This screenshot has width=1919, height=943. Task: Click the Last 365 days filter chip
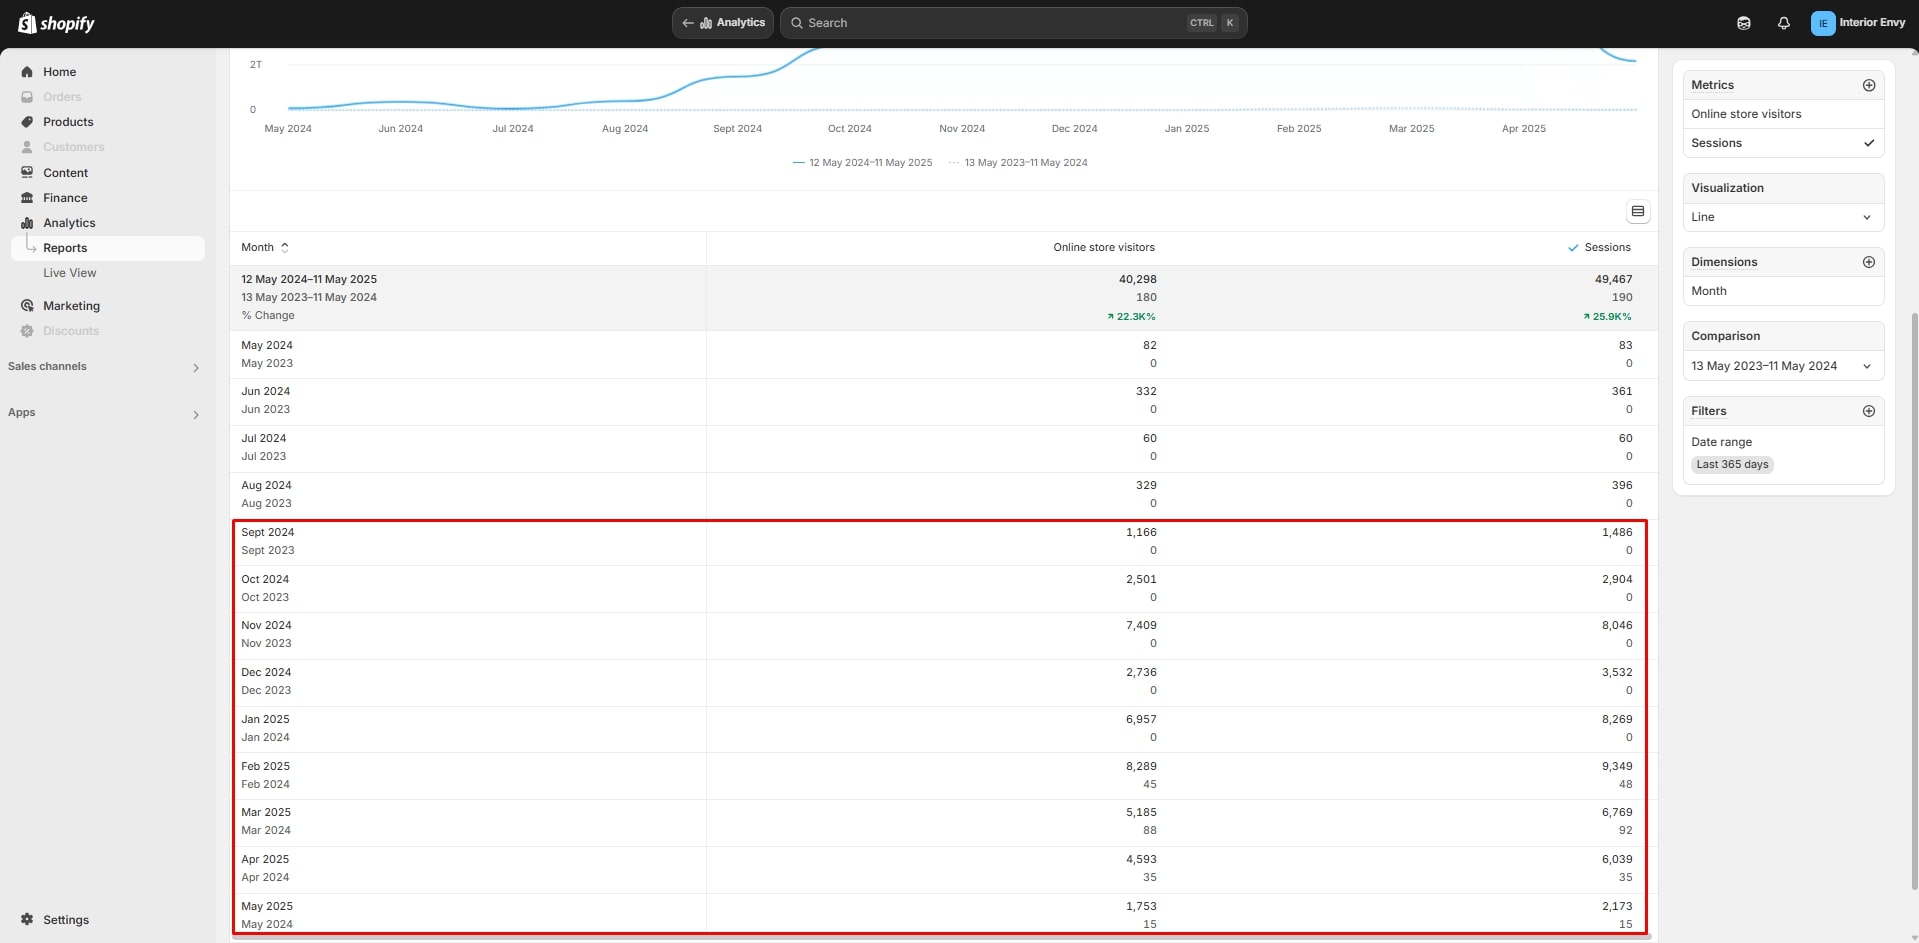[x=1732, y=464]
